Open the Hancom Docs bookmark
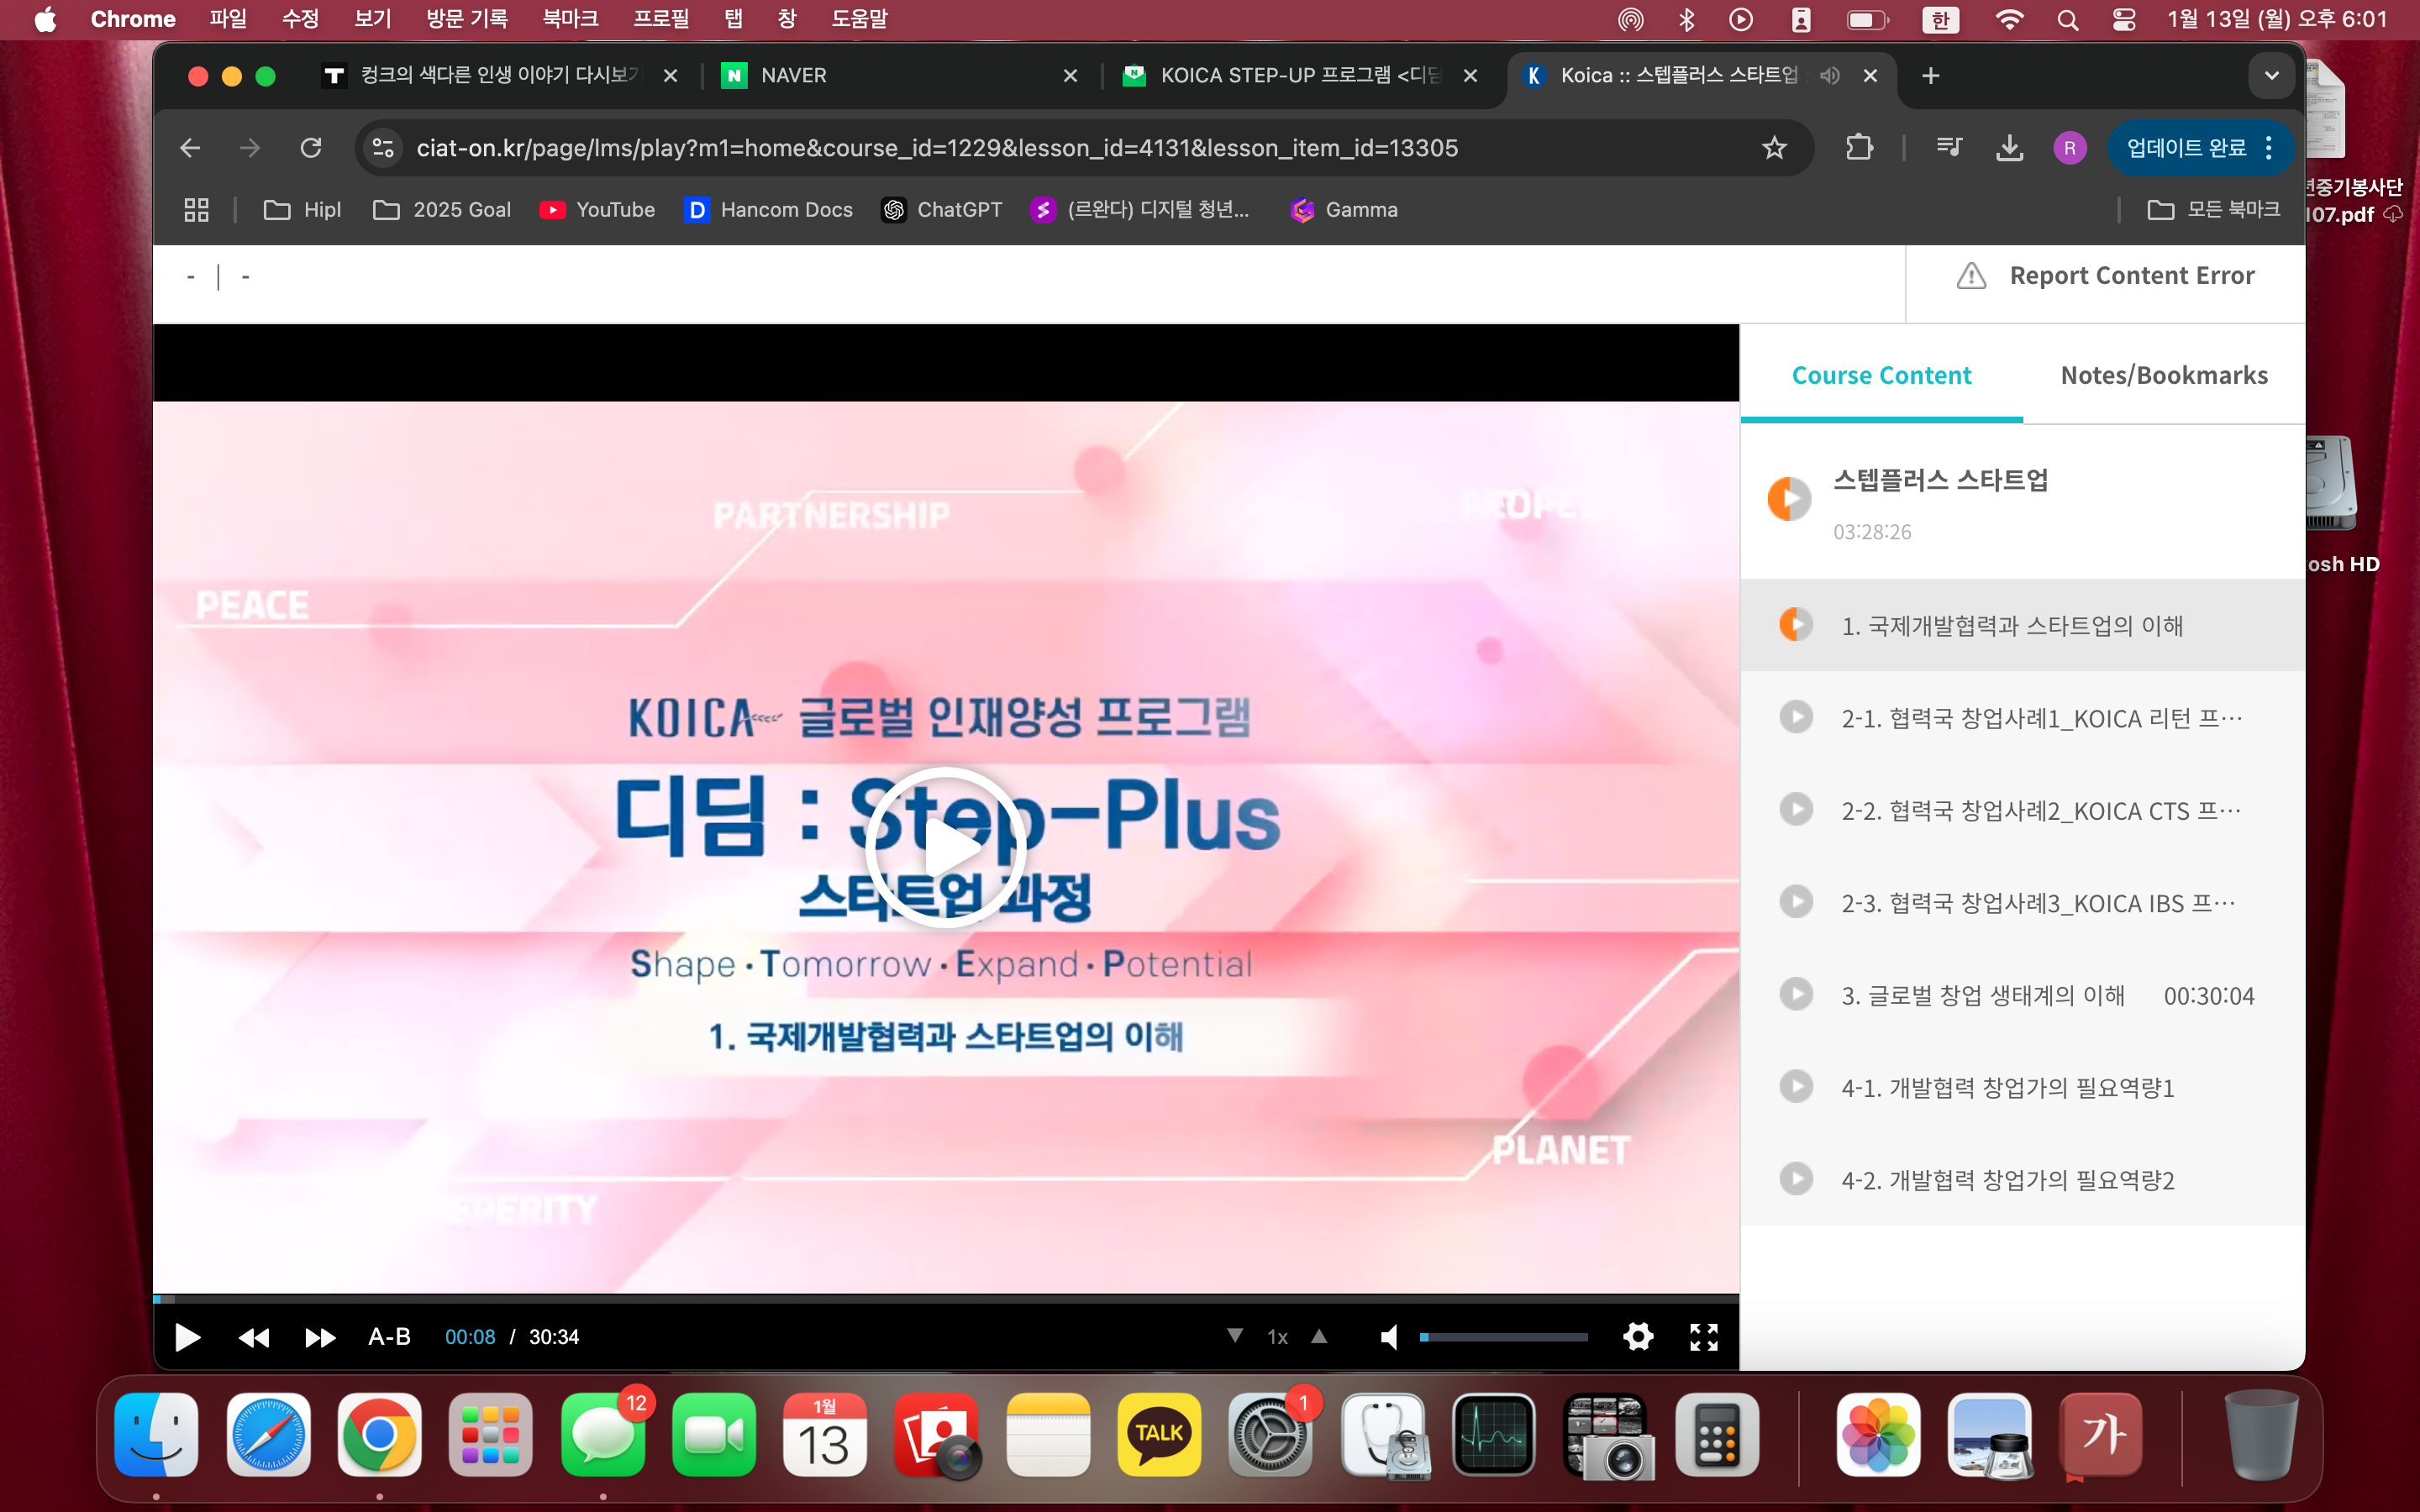This screenshot has width=2420, height=1512. pos(768,210)
